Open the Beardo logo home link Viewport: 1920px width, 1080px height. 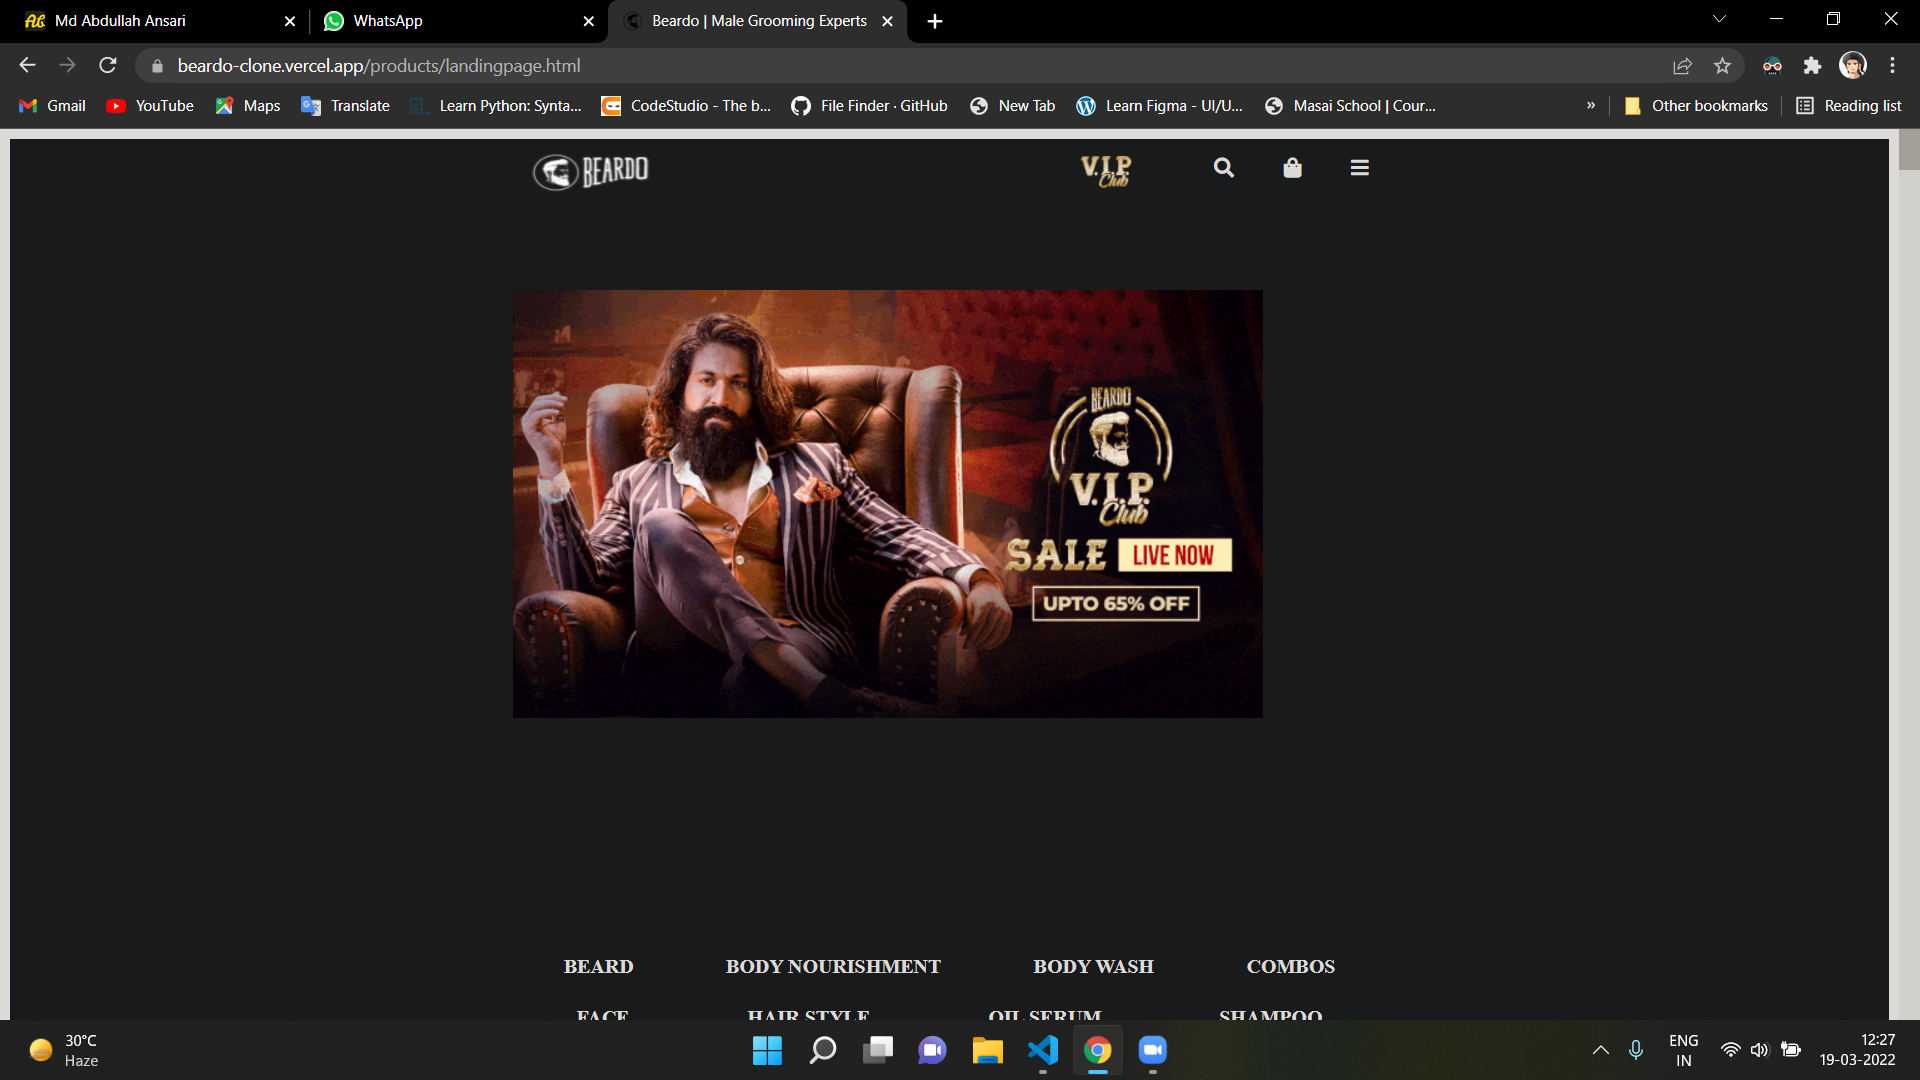coord(590,171)
